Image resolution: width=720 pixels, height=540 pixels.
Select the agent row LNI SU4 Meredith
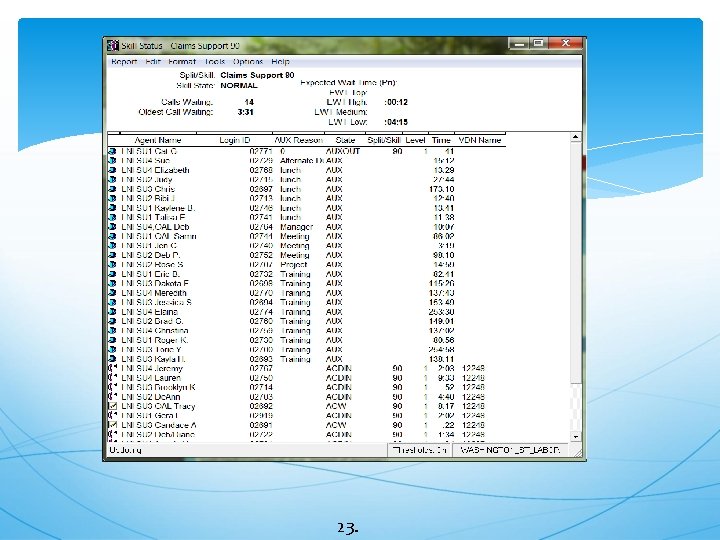tap(306, 293)
